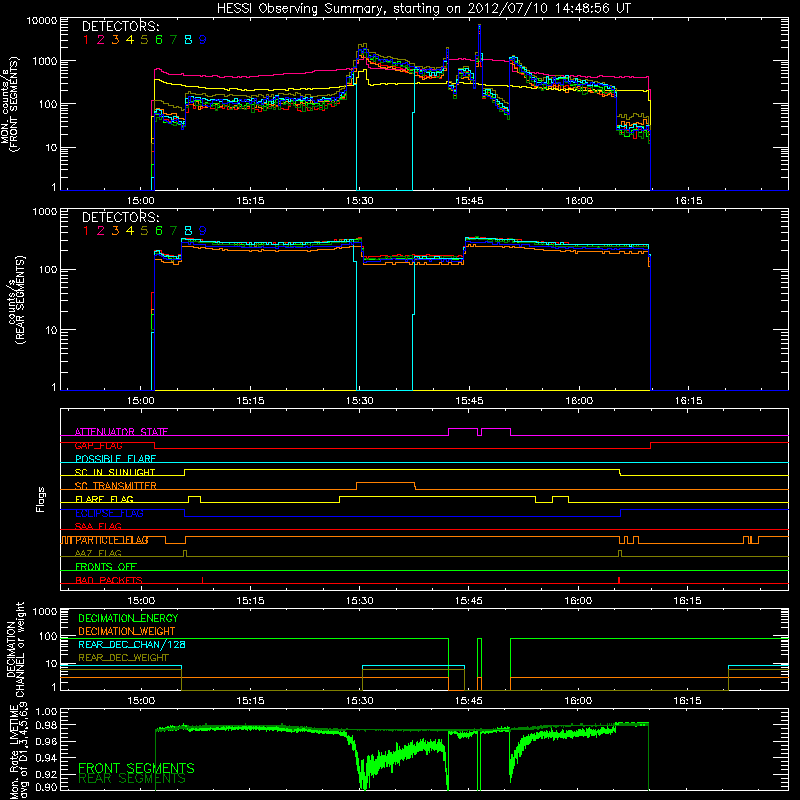Select cyan detector number 8 in the front segments legend
Viewport: 800px width, 800px height.
pyautogui.click(x=188, y=40)
